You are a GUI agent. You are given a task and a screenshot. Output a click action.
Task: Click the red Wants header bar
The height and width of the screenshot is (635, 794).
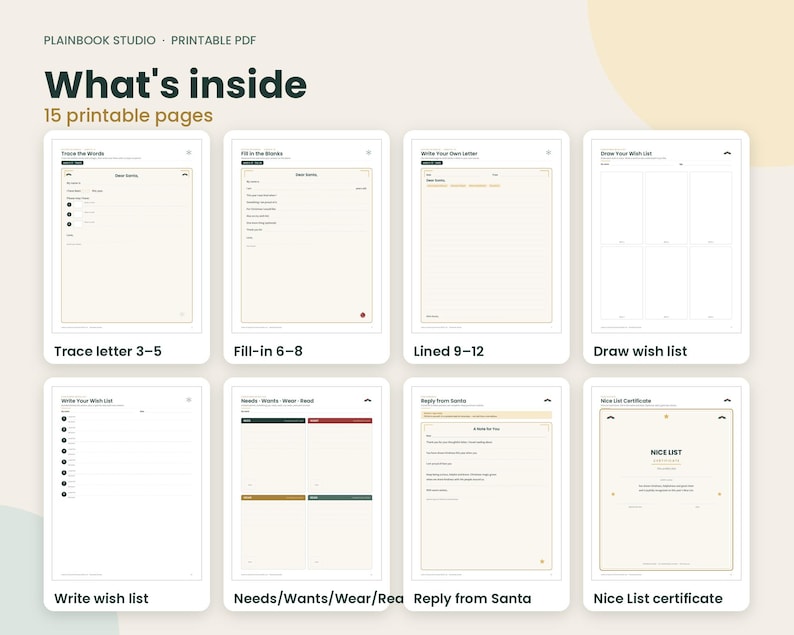pos(340,420)
